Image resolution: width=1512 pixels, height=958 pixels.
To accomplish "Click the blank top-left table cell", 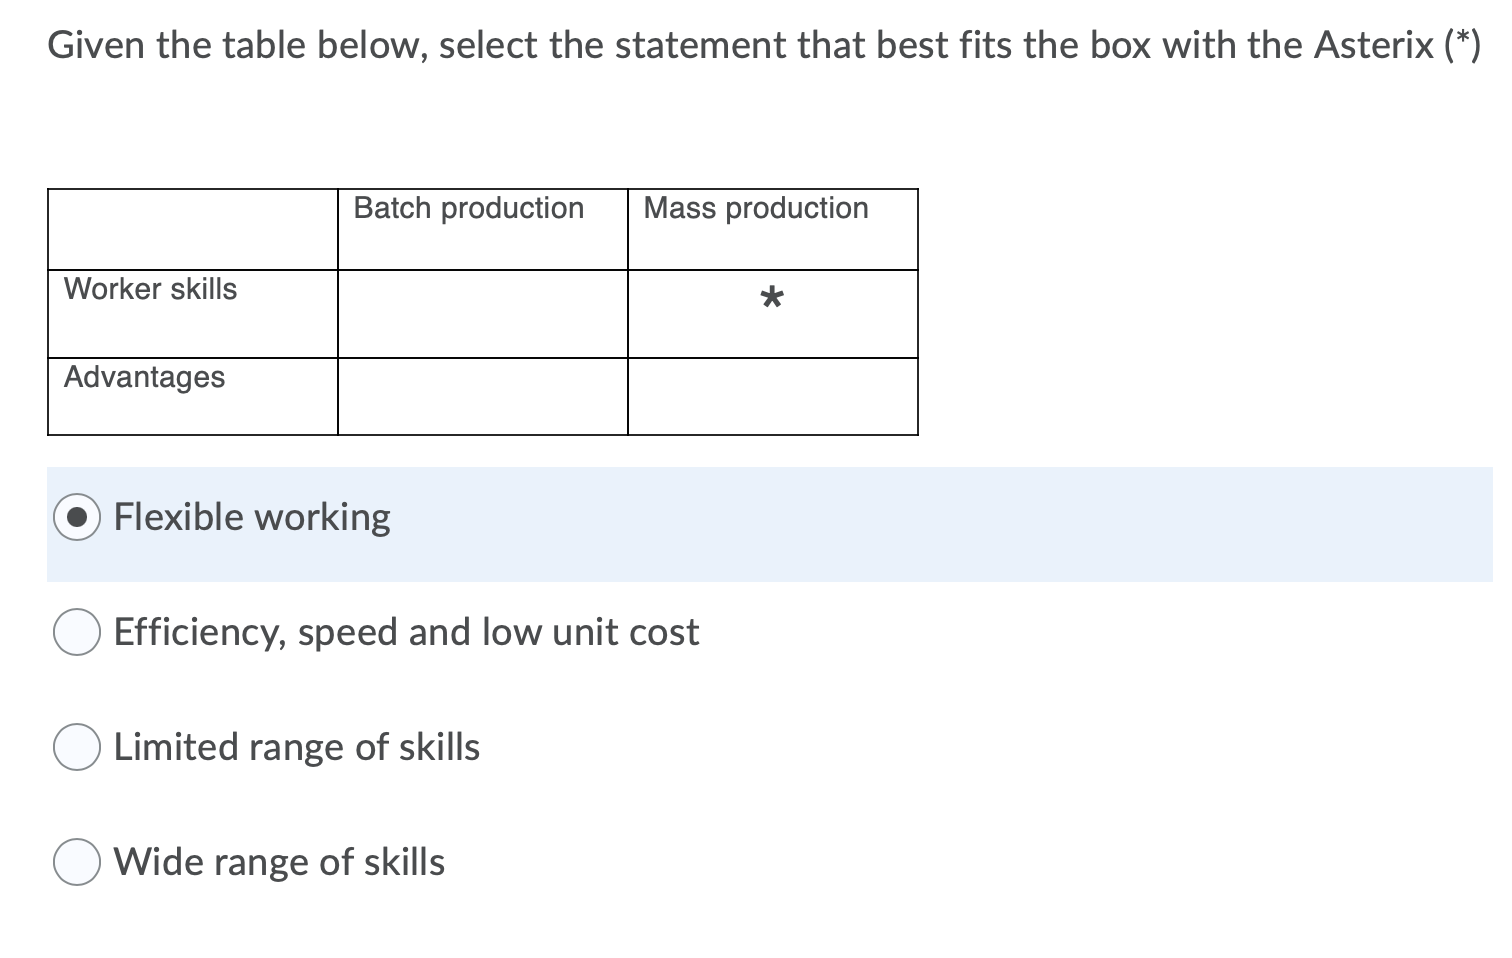I will (190, 228).
